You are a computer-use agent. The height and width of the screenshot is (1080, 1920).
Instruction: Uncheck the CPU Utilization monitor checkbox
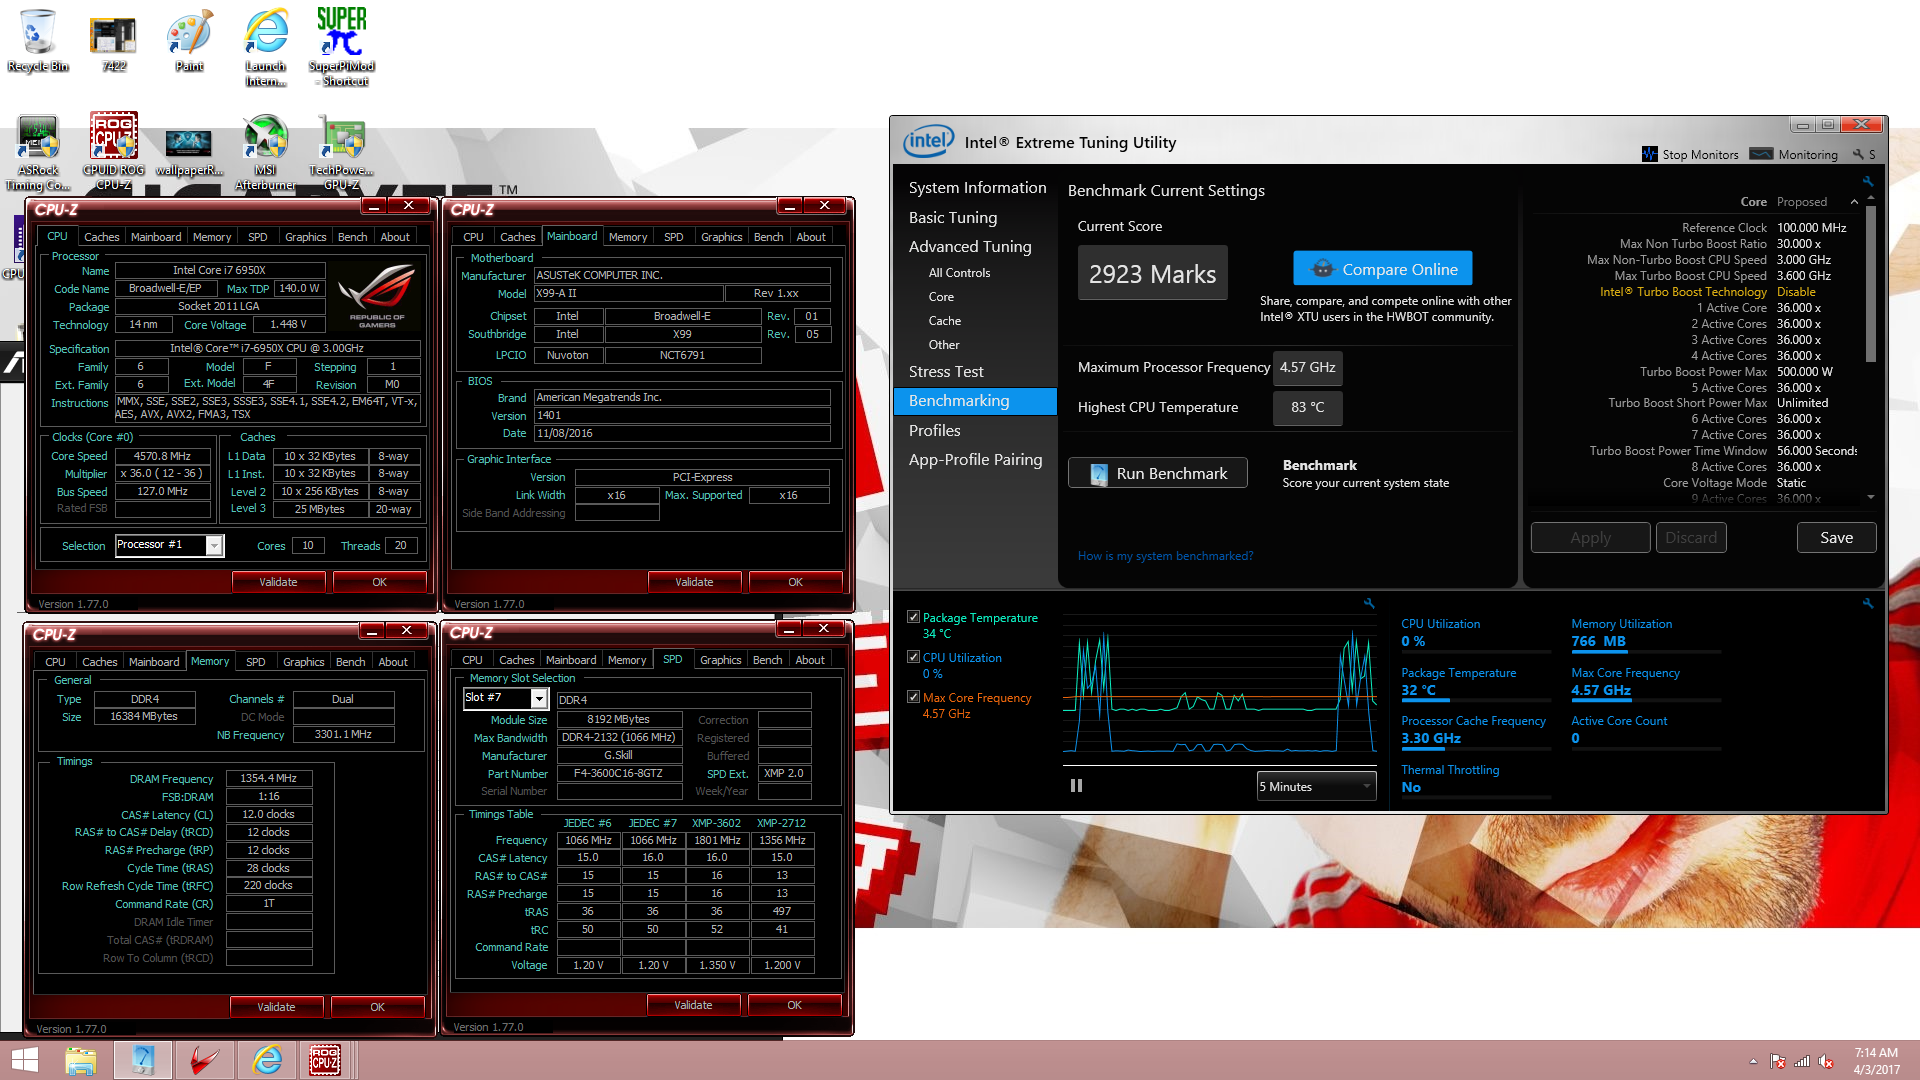(913, 657)
